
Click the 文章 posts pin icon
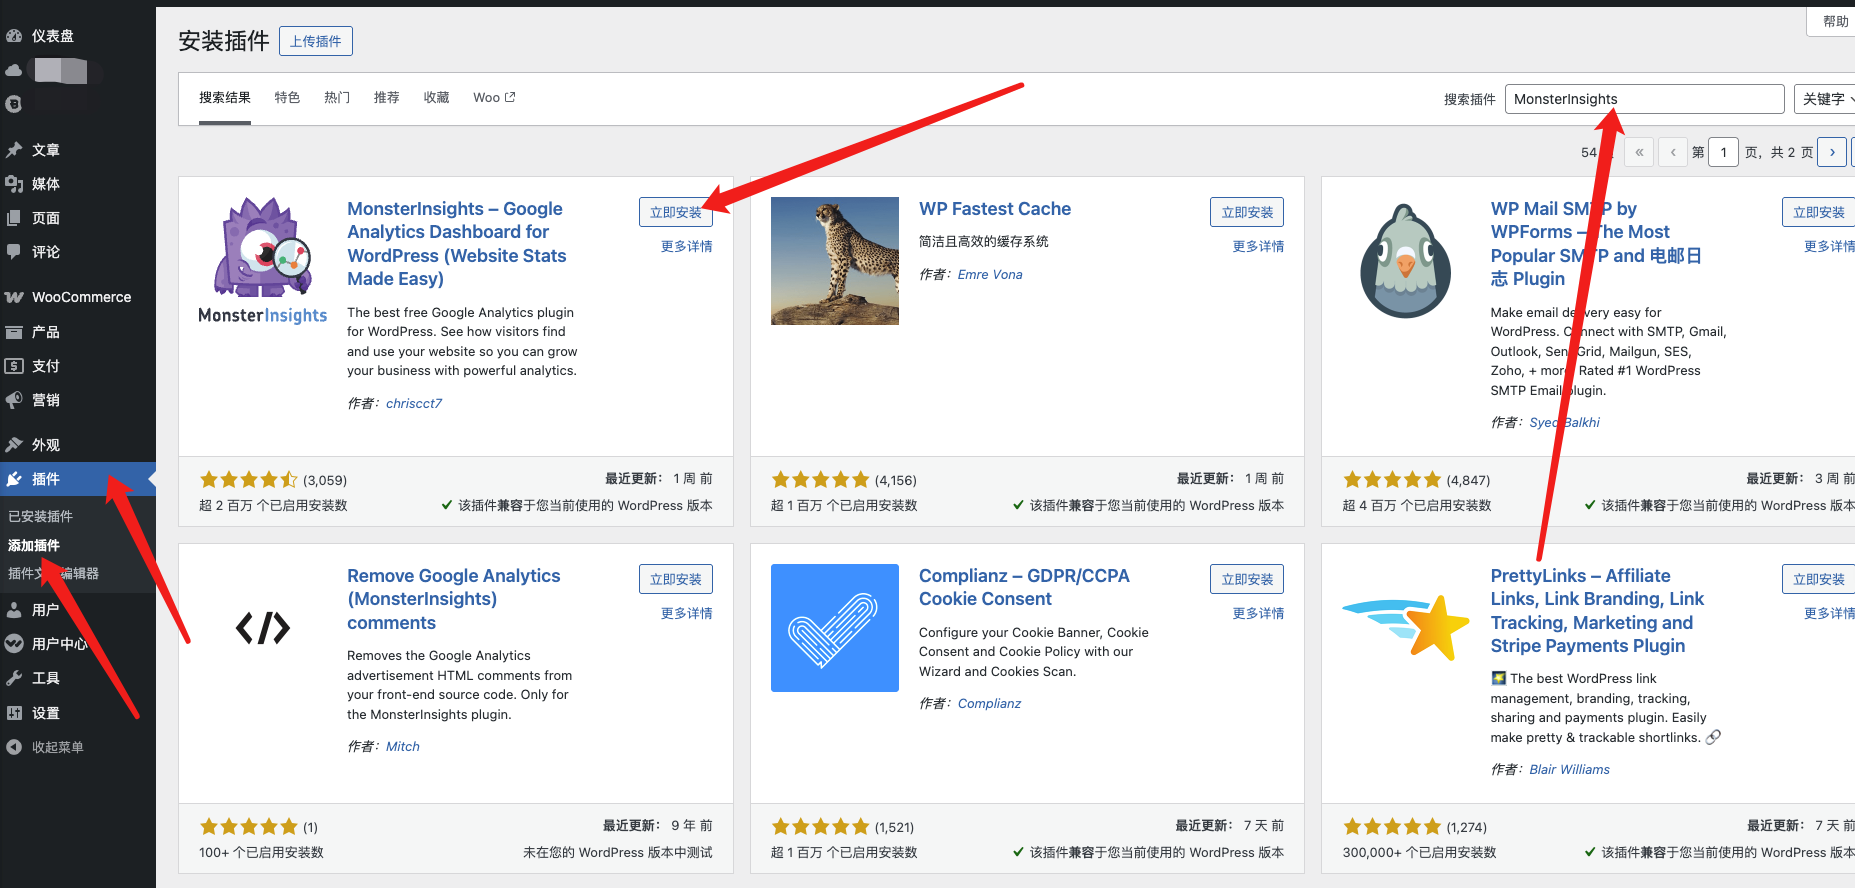14,150
